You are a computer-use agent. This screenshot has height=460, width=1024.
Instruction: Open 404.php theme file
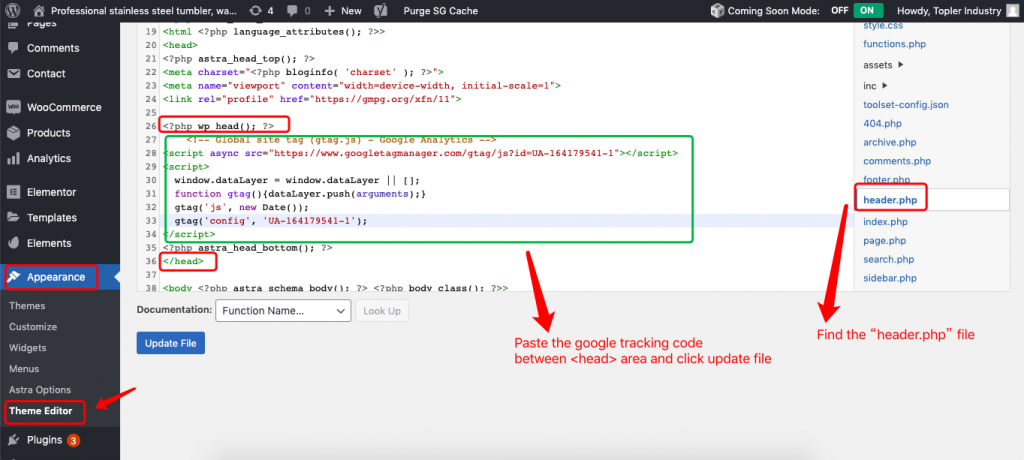(x=882, y=123)
